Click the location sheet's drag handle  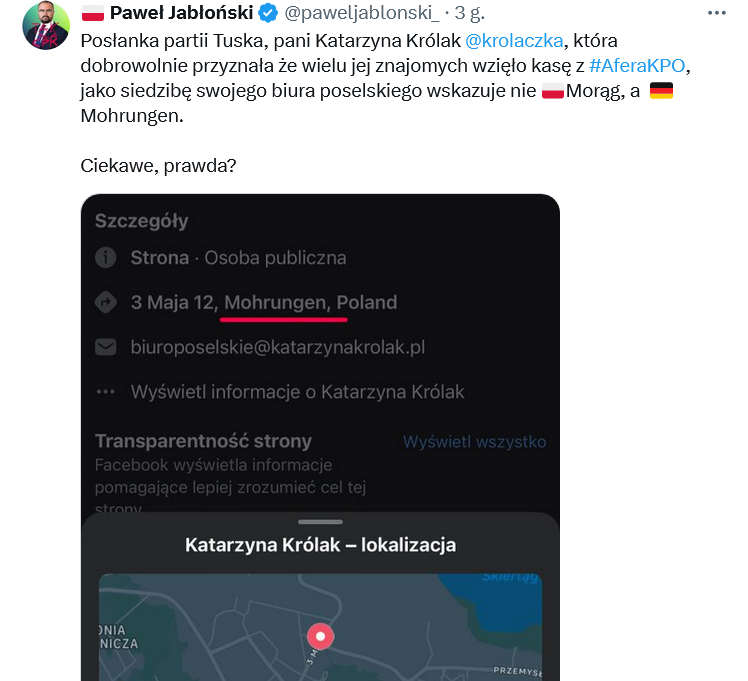(x=320, y=522)
